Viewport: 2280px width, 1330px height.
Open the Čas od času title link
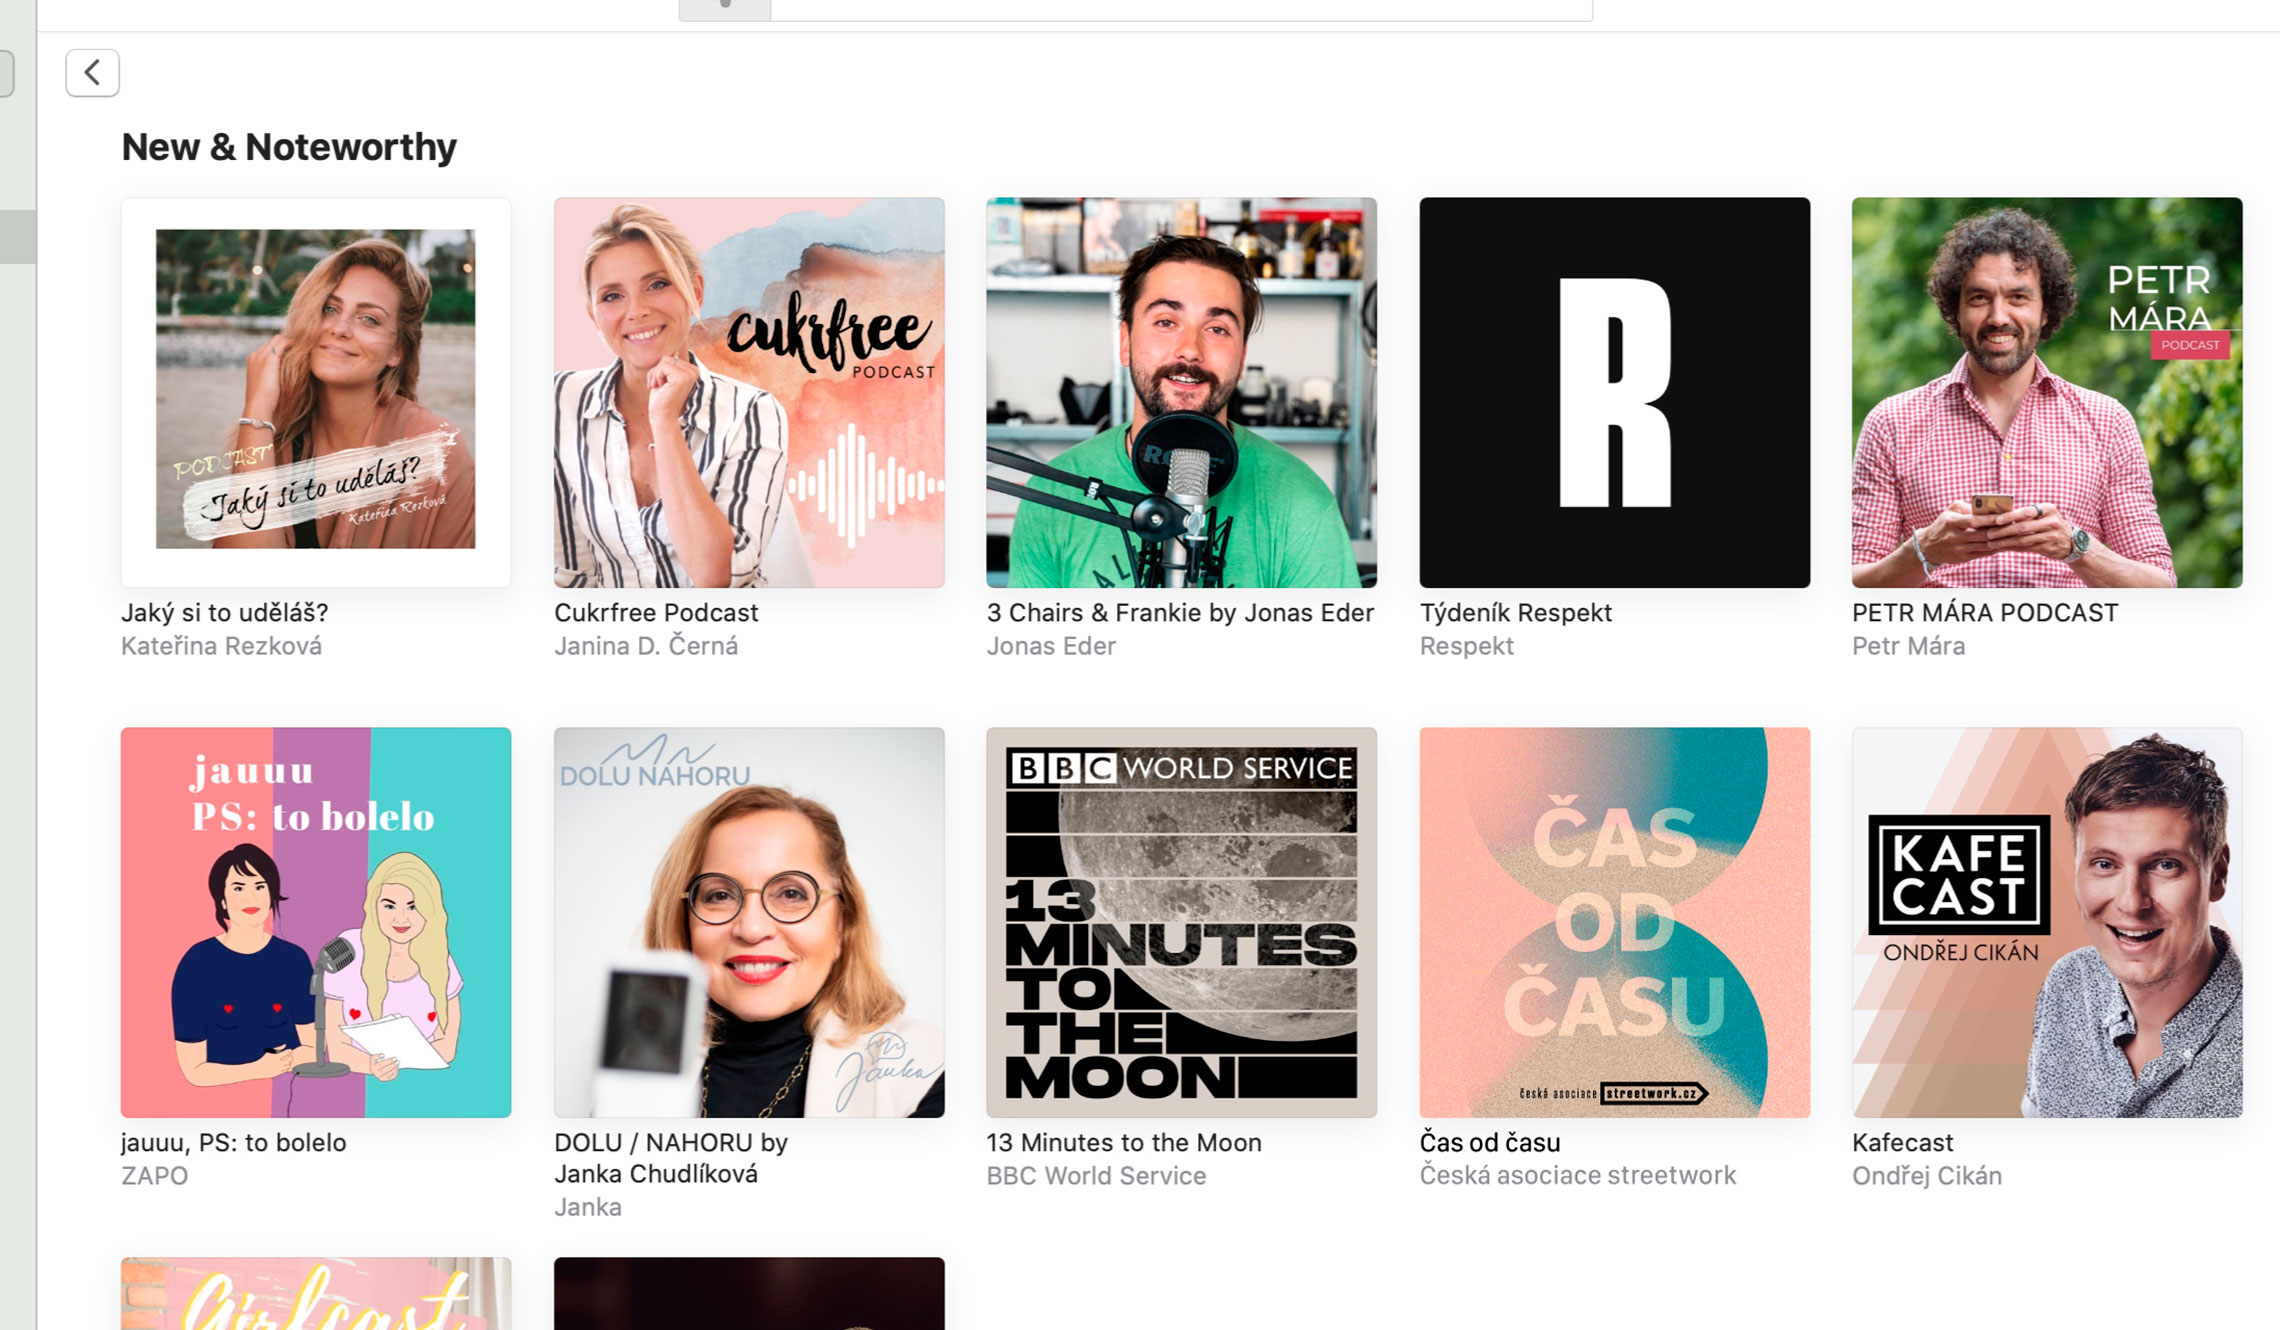1490,1142
